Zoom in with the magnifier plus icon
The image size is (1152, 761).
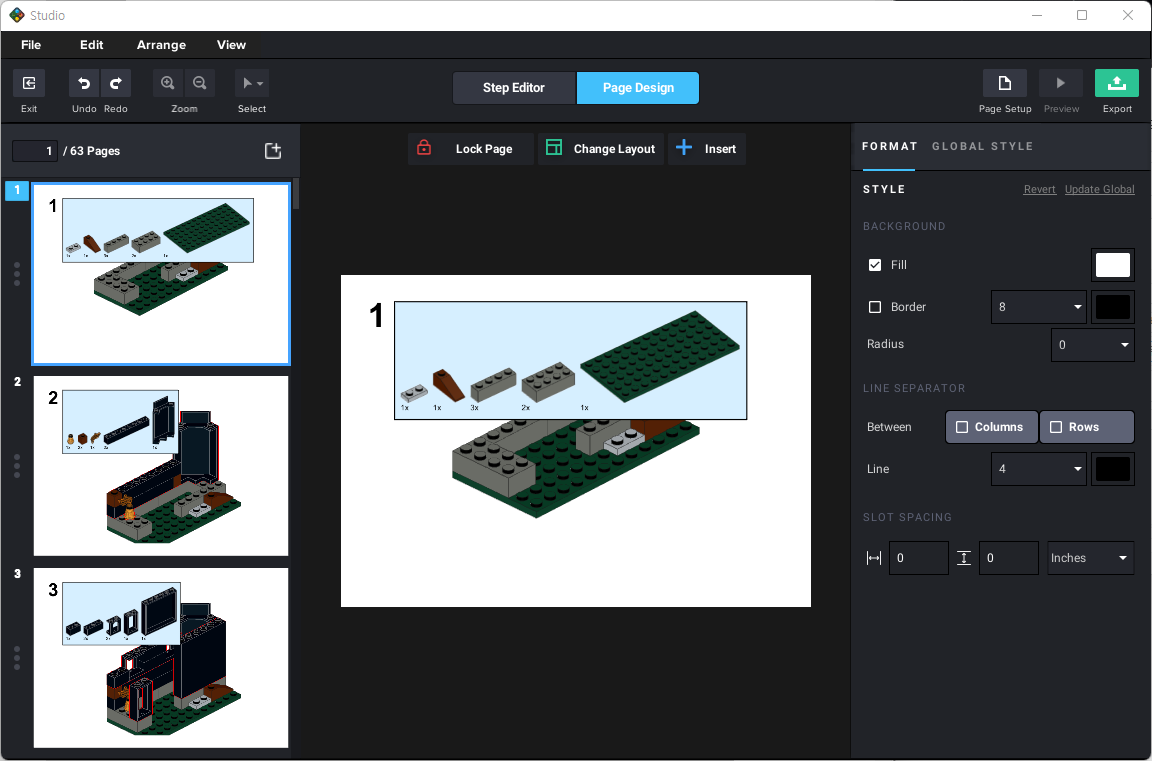(x=168, y=83)
